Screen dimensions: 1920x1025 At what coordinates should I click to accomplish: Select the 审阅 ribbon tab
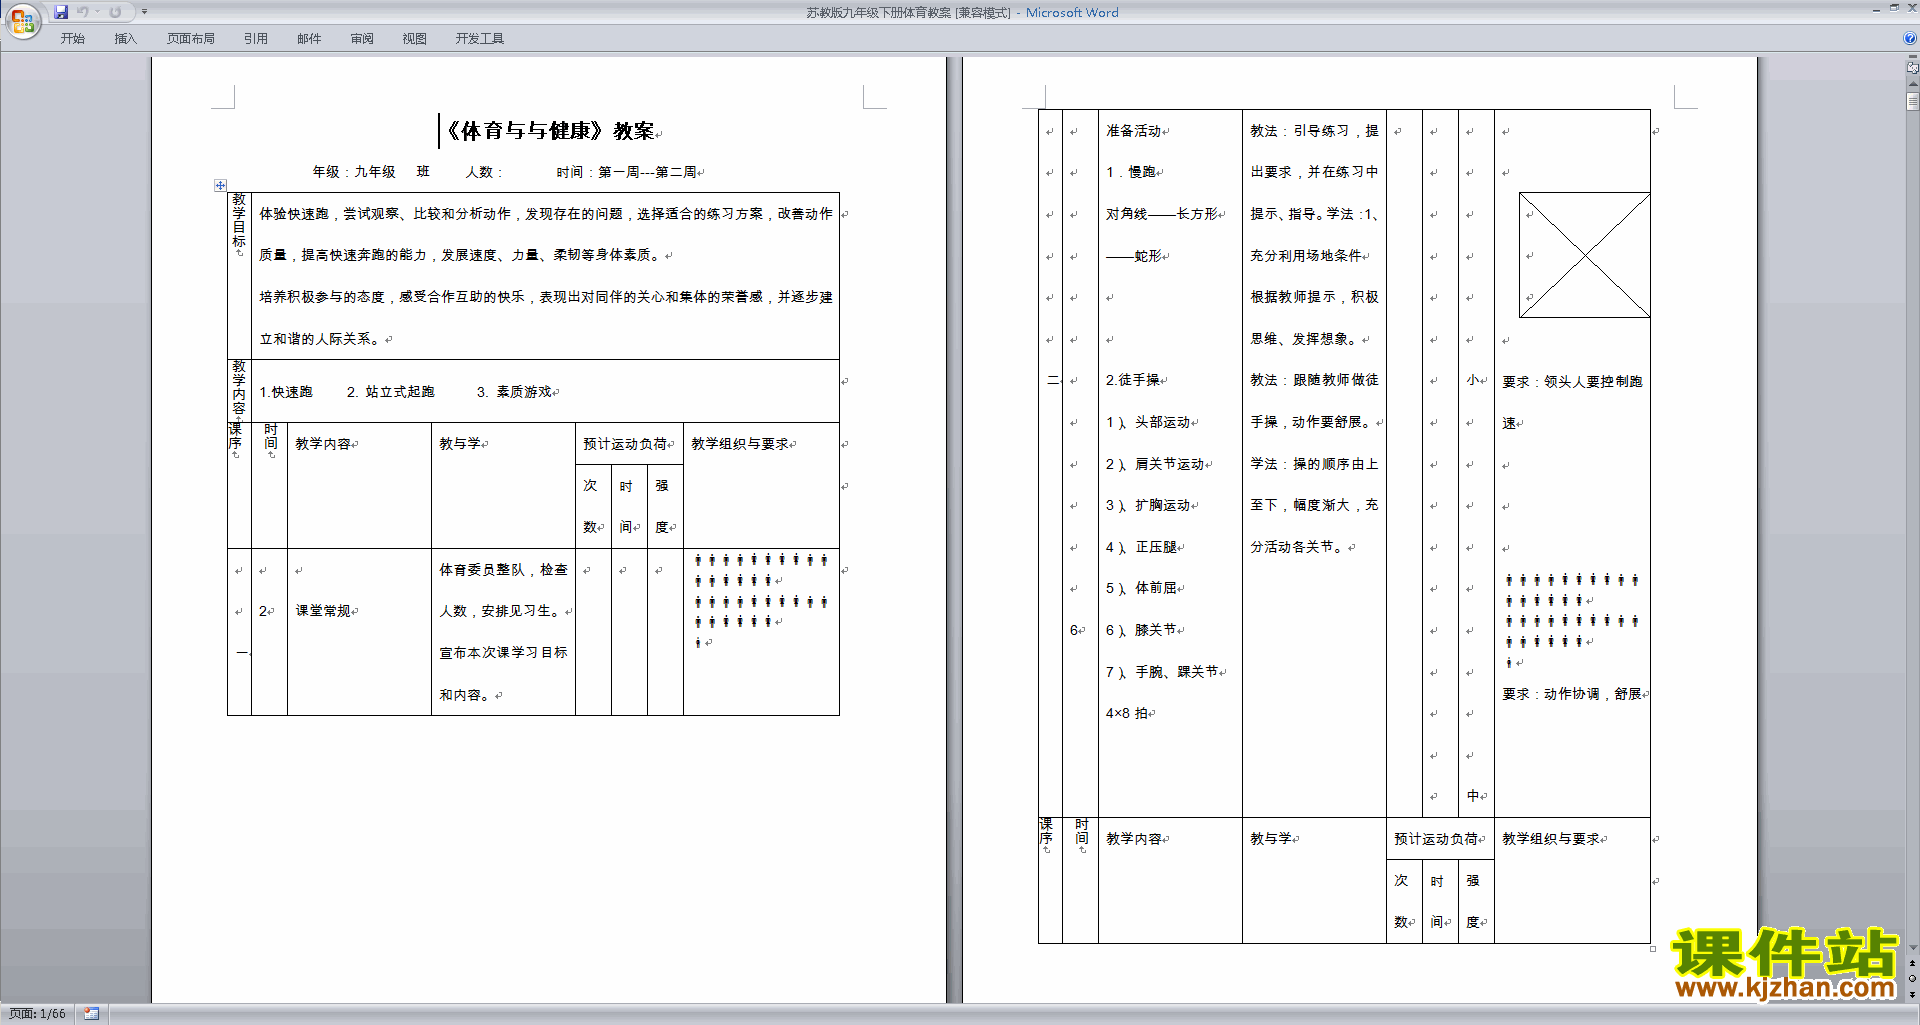(362, 39)
